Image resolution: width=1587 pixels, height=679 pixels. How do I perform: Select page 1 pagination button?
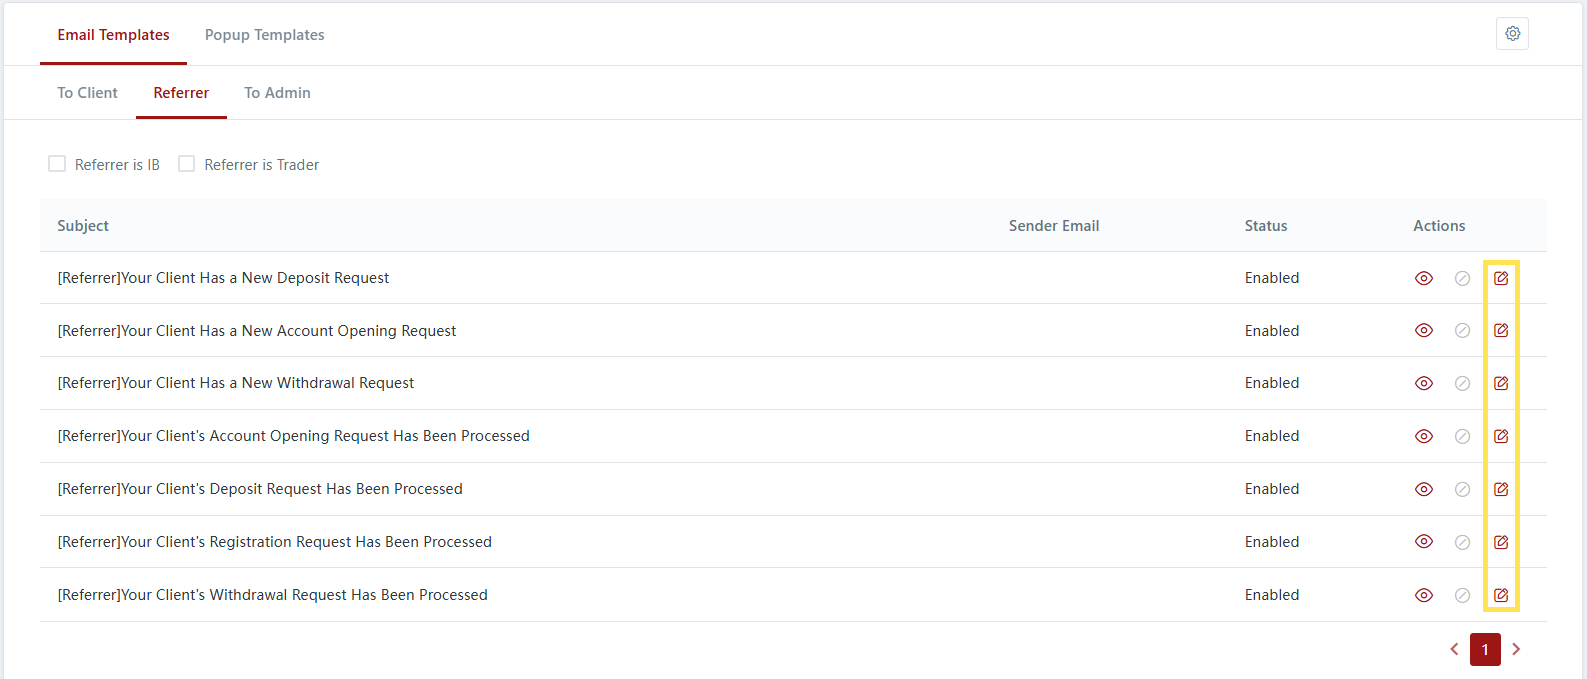[x=1485, y=649]
